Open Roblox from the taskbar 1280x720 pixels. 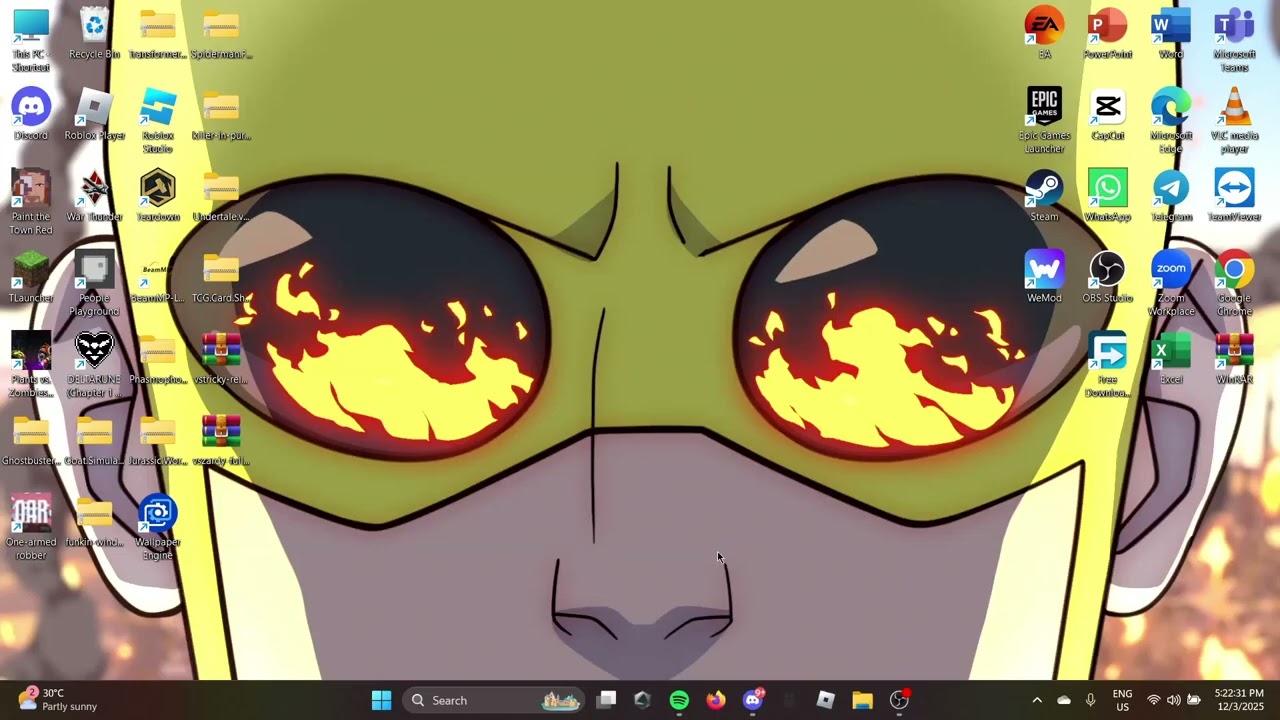826,700
